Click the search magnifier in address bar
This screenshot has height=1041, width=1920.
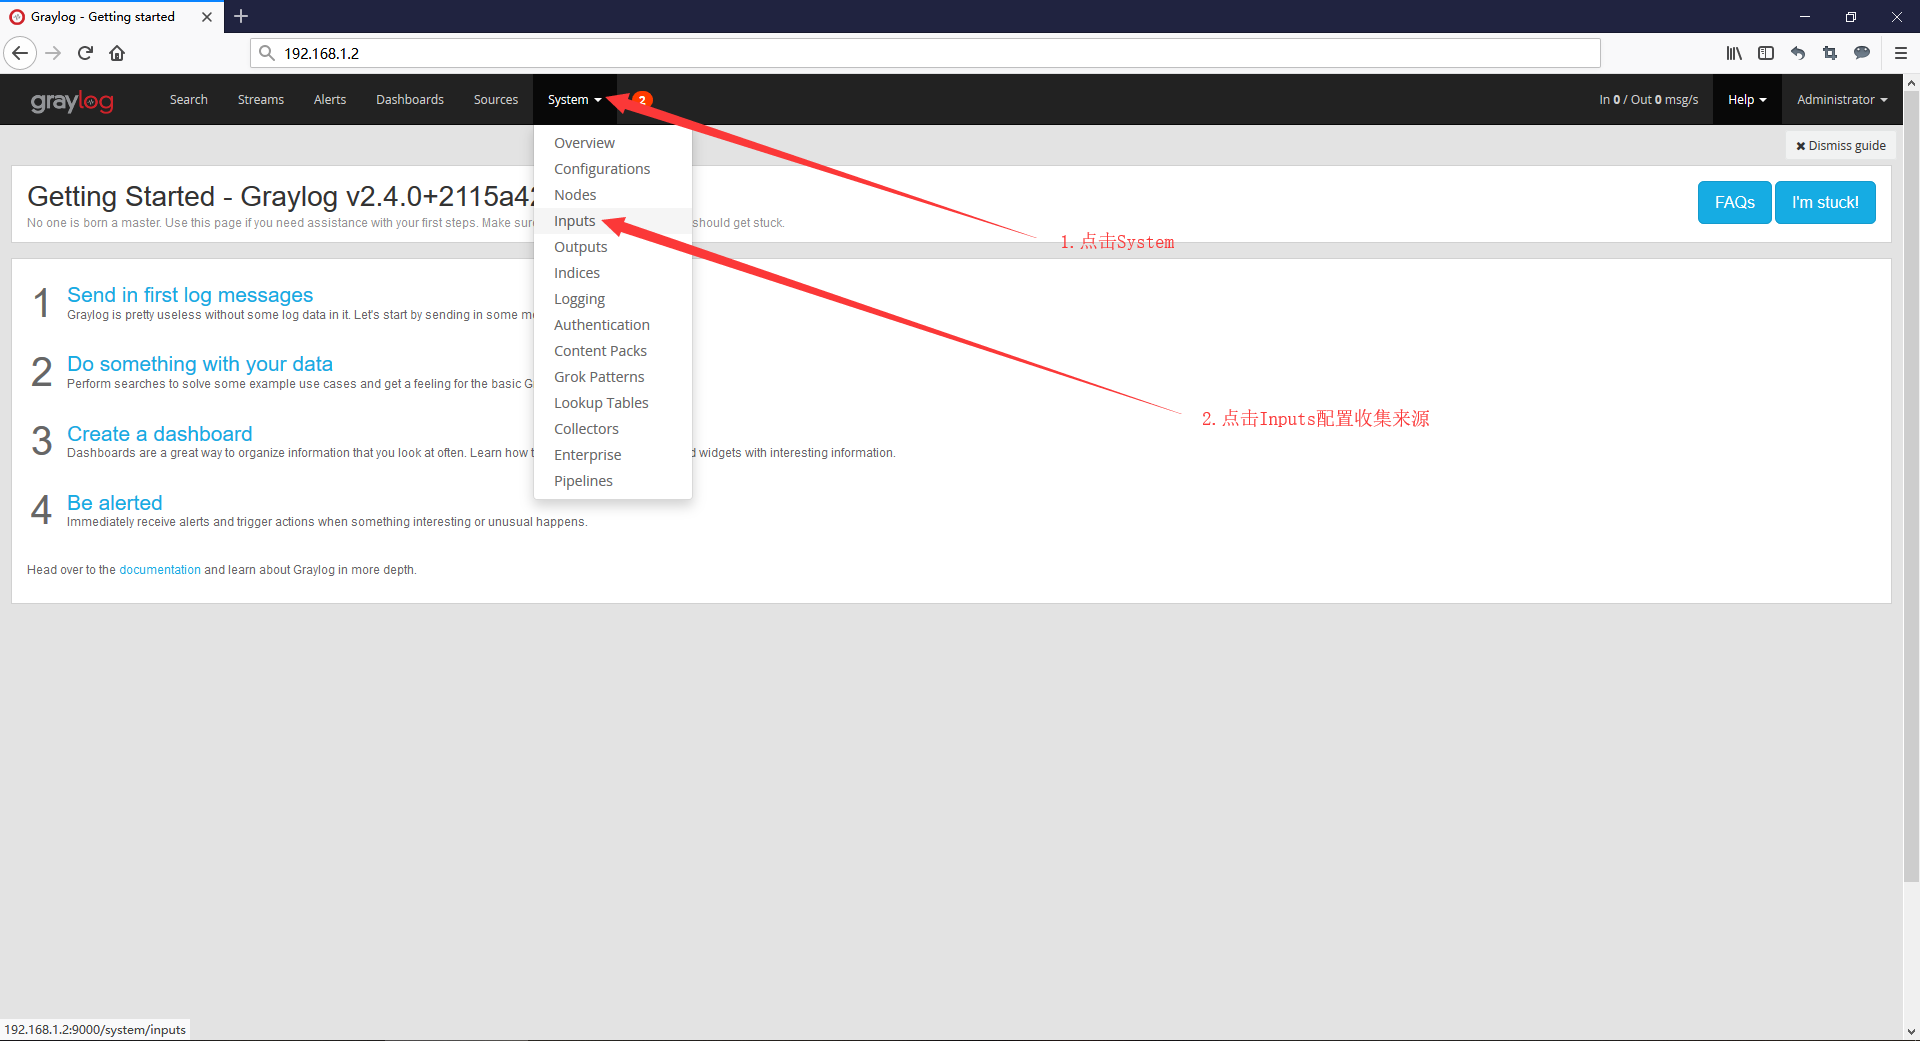[266, 53]
